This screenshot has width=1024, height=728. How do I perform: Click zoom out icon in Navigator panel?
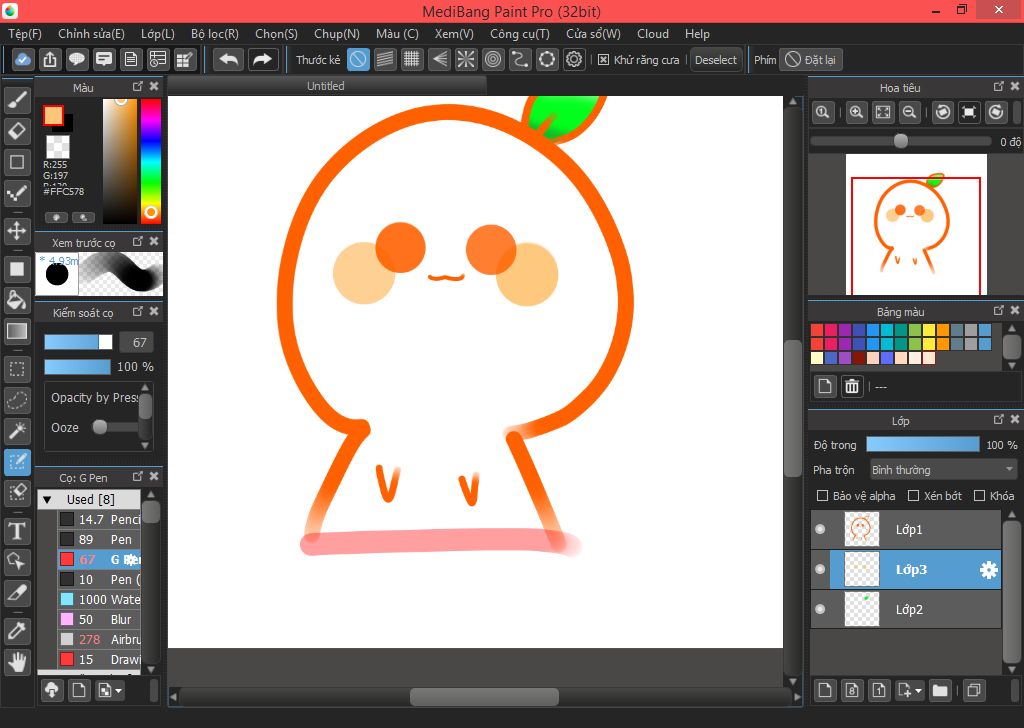909,112
